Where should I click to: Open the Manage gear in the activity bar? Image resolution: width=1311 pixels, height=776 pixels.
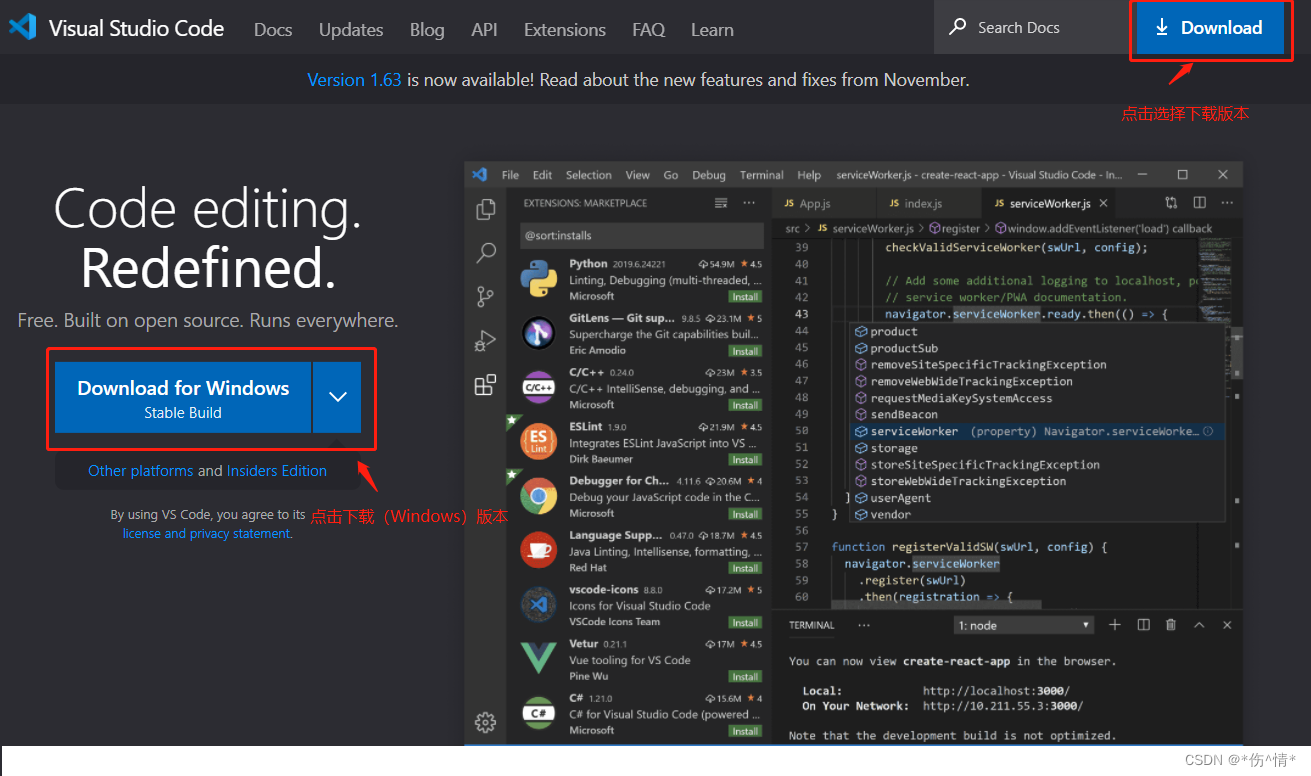tap(486, 722)
